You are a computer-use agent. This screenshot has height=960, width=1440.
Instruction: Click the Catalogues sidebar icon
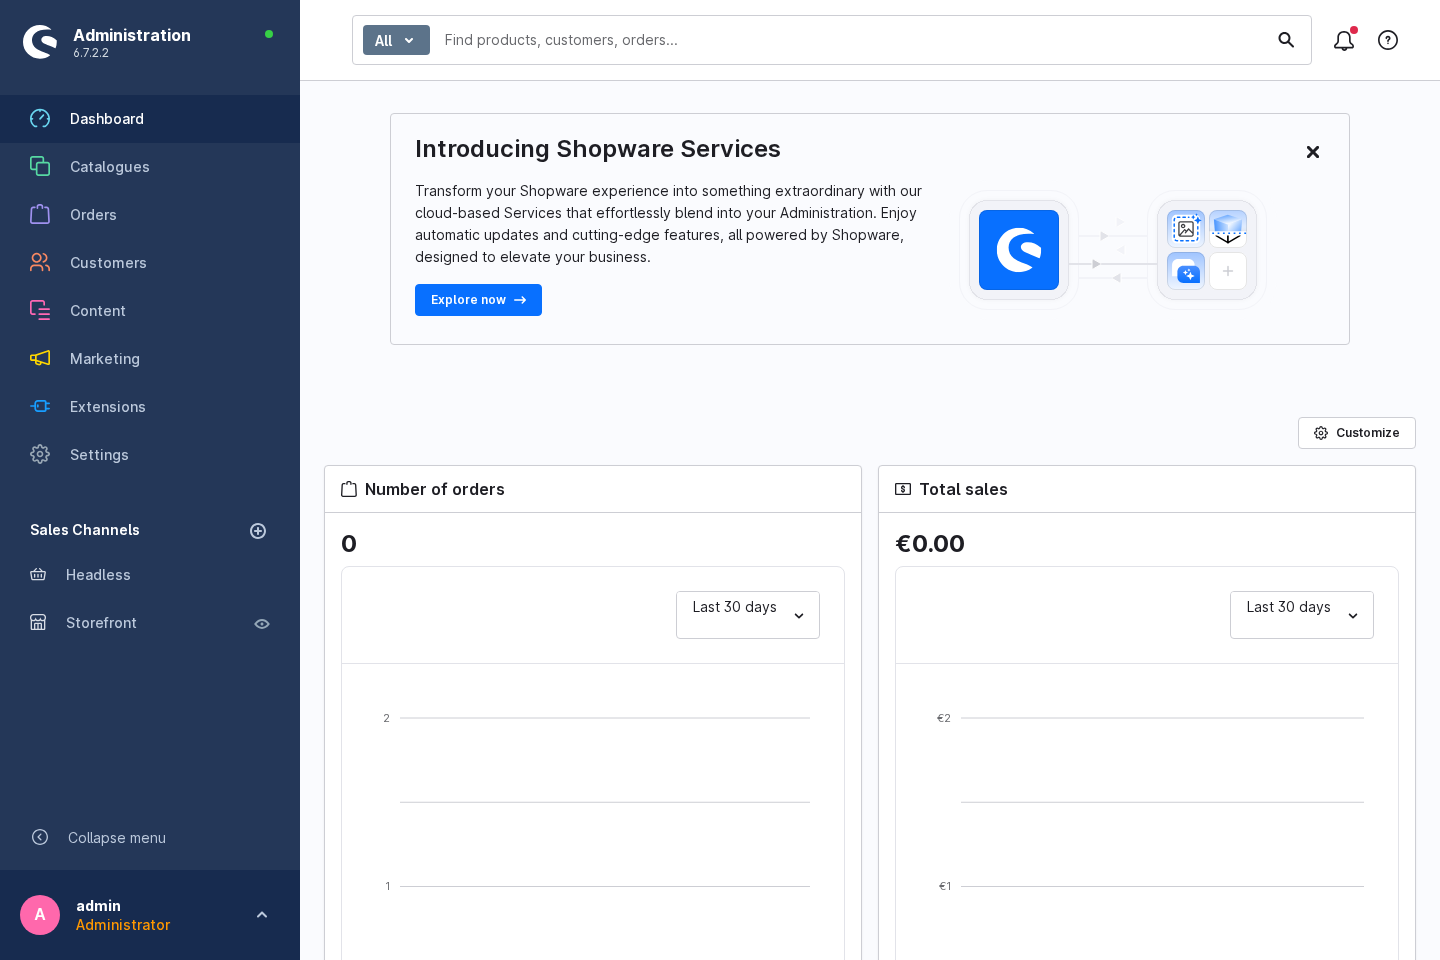(x=40, y=167)
